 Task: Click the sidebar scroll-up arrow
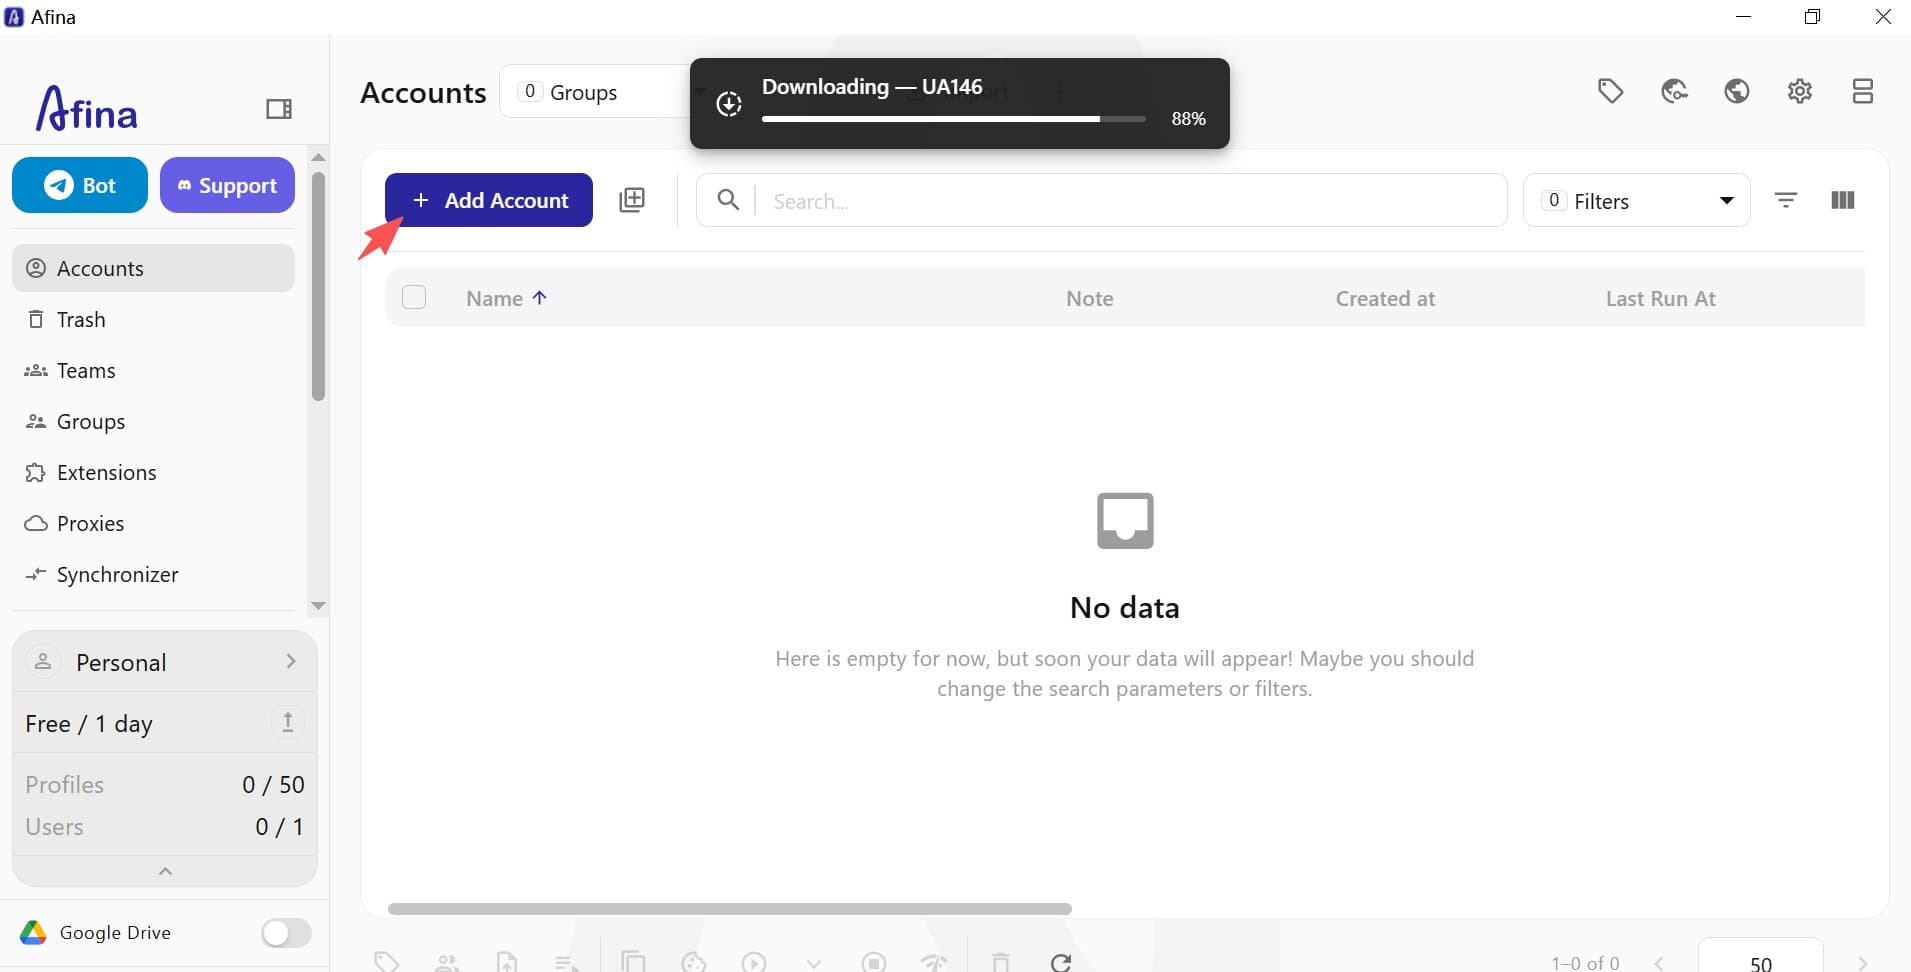pos(318,157)
